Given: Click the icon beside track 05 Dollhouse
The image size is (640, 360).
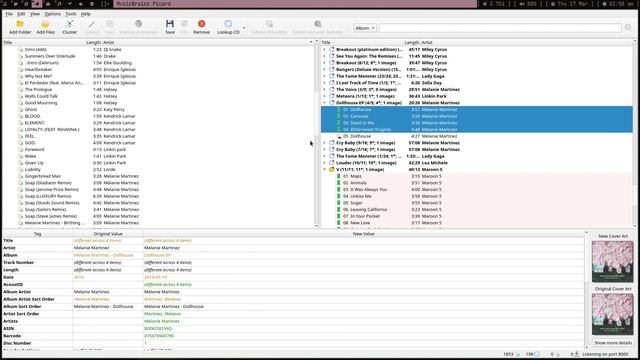Looking at the screenshot, I should point(339,136).
